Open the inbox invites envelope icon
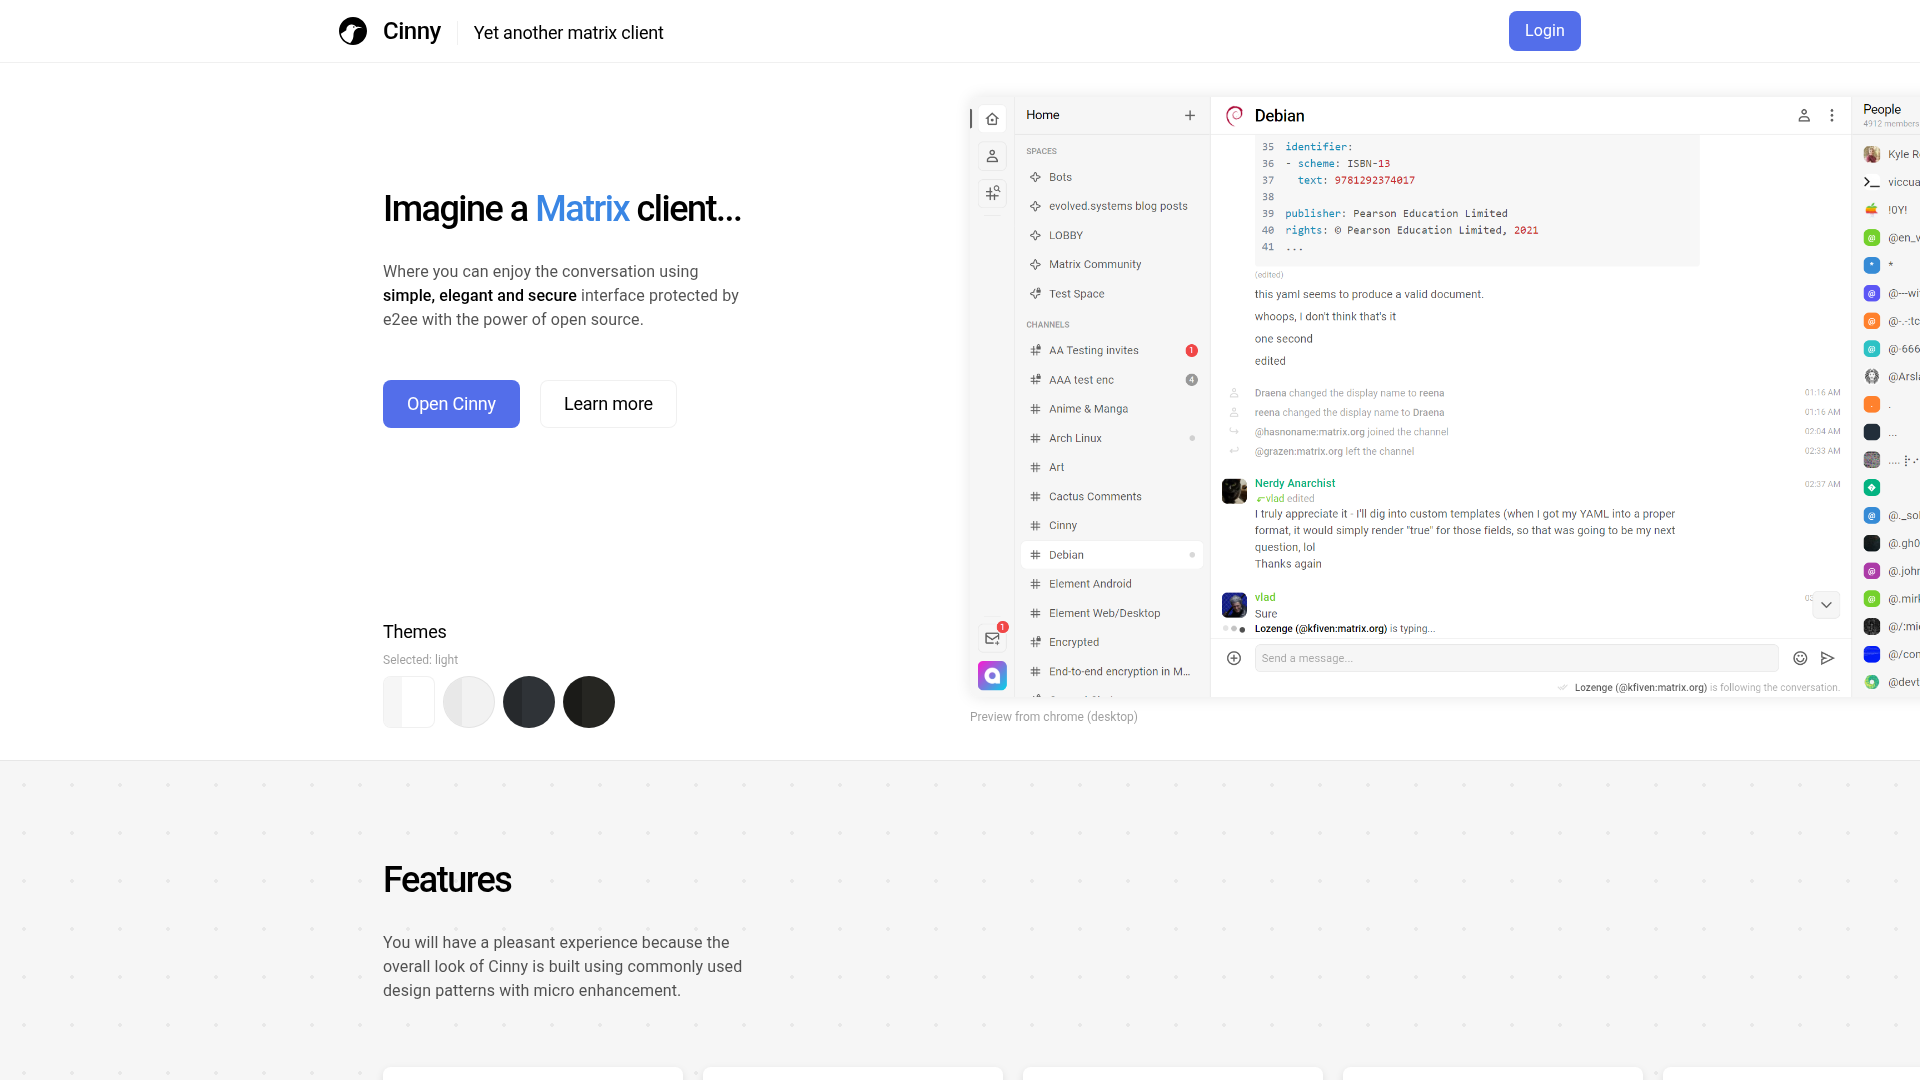Viewport: 1920px width, 1080px height. click(x=992, y=638)
